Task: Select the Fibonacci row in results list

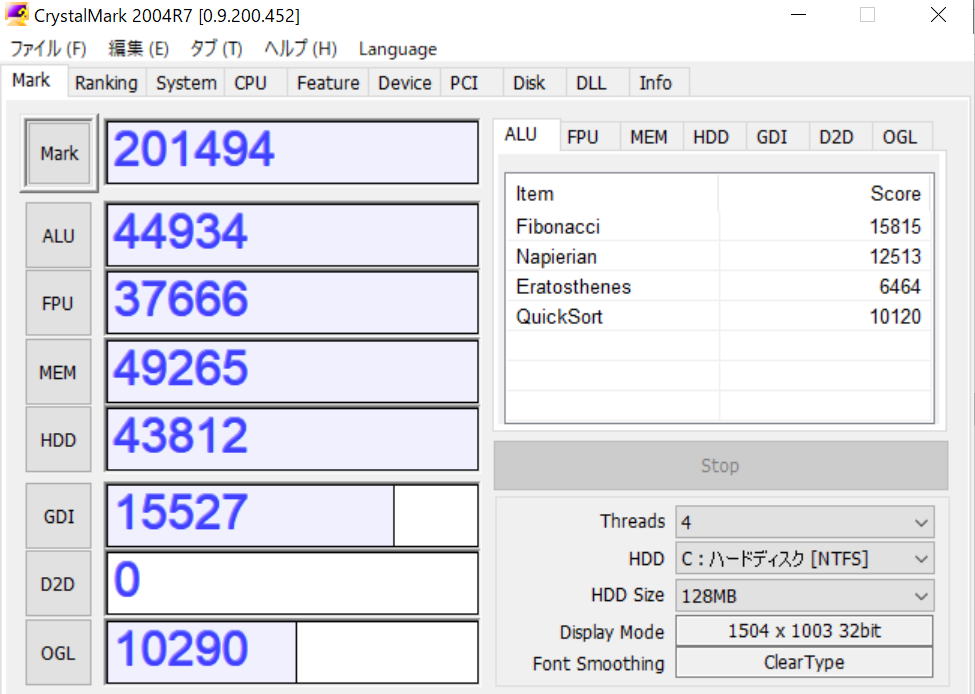Action: coord(719,226)
